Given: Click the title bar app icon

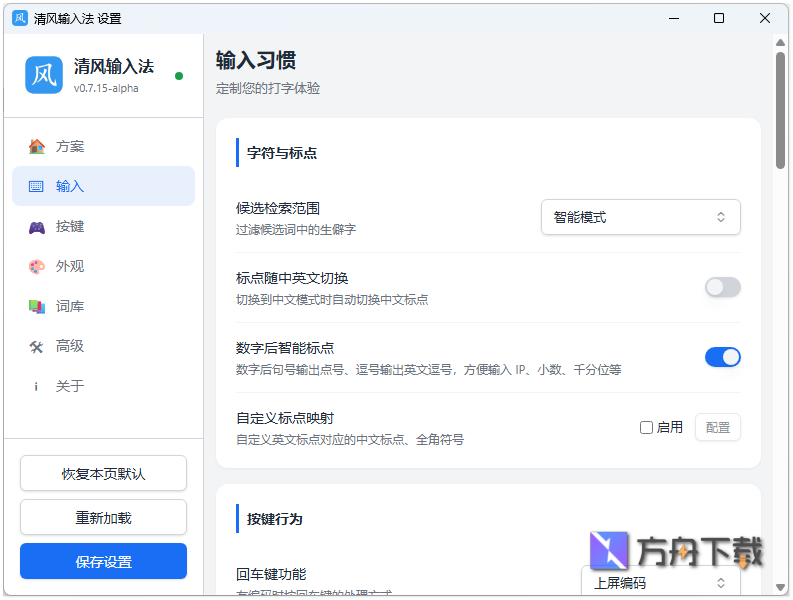Looking at the screenshot, I should click(20, 19).
